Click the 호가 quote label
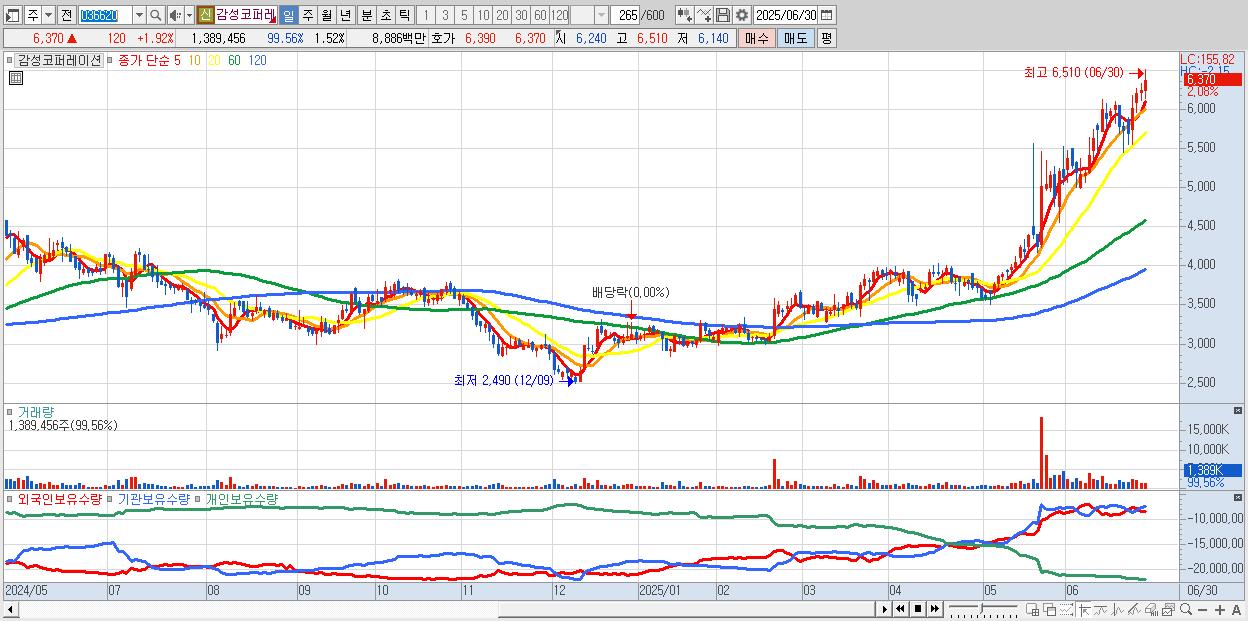This screenshot has width=1248, height=621. coord(443,38)
